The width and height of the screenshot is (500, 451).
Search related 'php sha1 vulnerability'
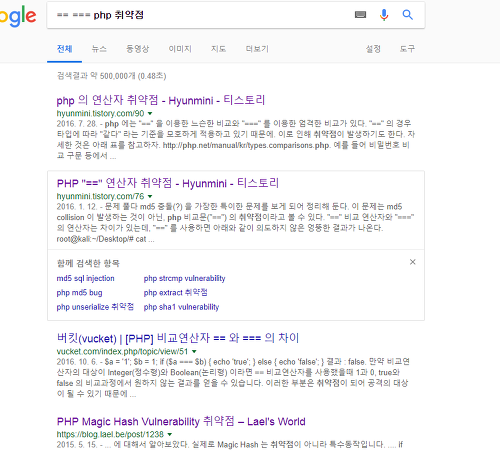[181, 307]
